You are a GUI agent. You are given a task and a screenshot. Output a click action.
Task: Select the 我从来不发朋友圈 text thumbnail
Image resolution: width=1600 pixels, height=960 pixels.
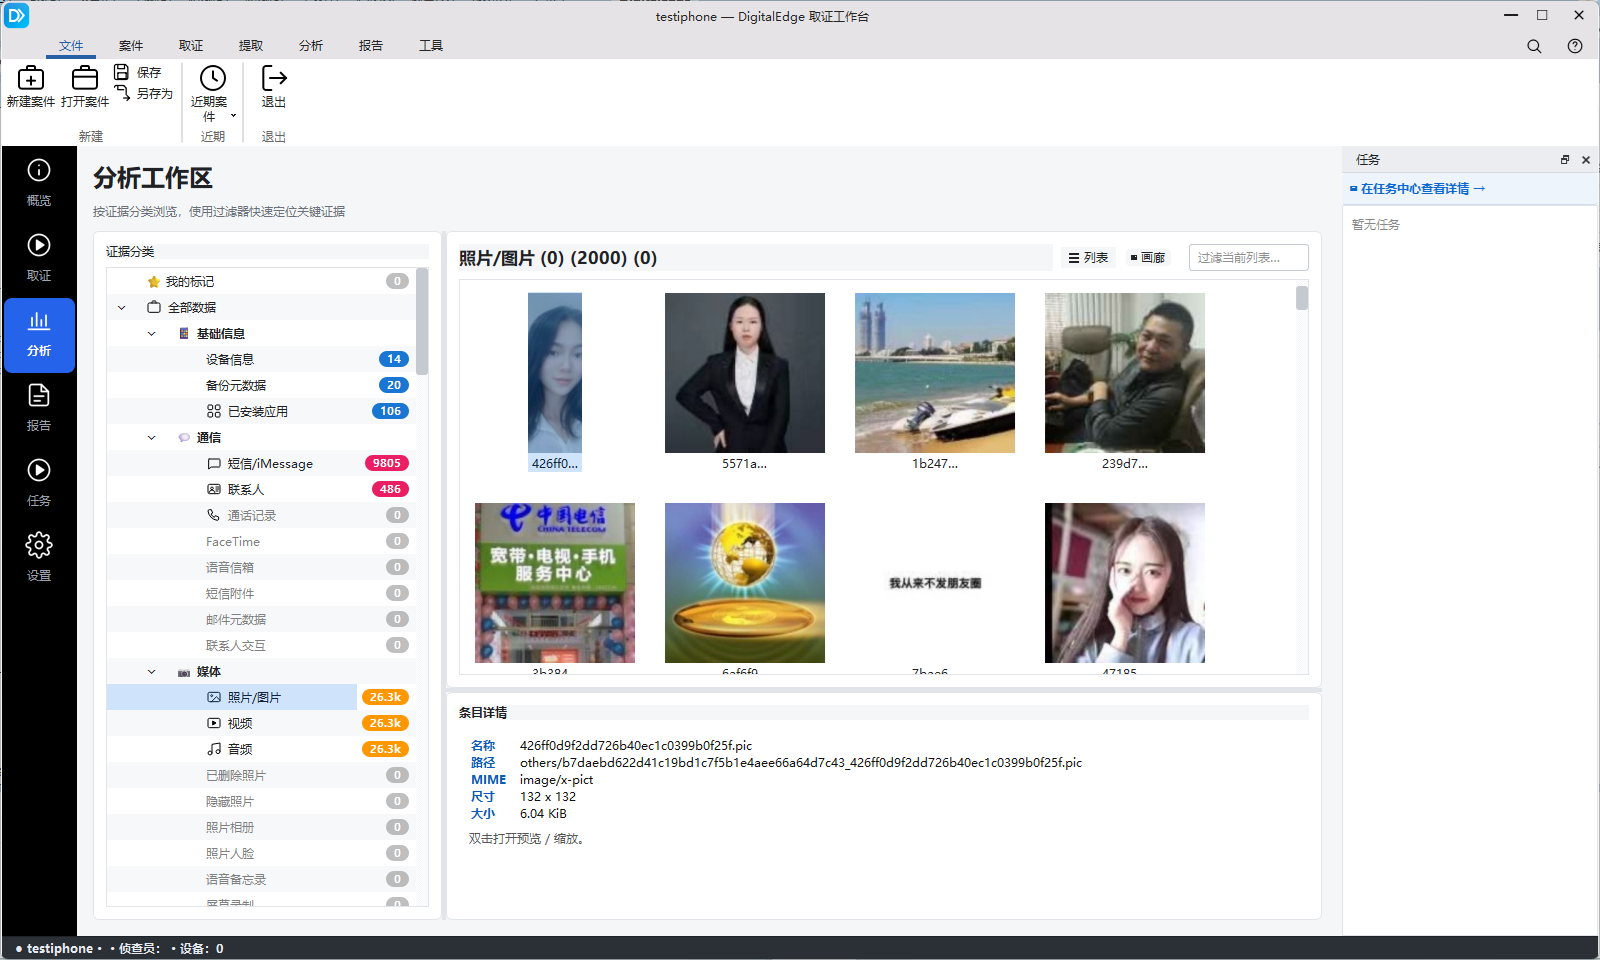click(x=935, y=583)
